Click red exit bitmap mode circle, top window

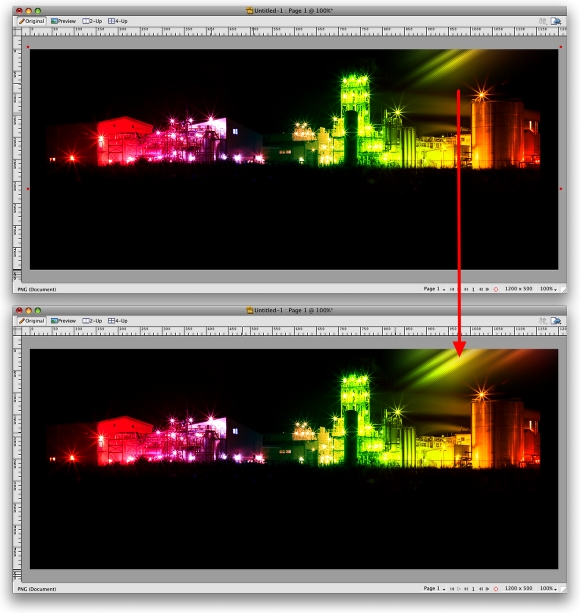point(496,289)
